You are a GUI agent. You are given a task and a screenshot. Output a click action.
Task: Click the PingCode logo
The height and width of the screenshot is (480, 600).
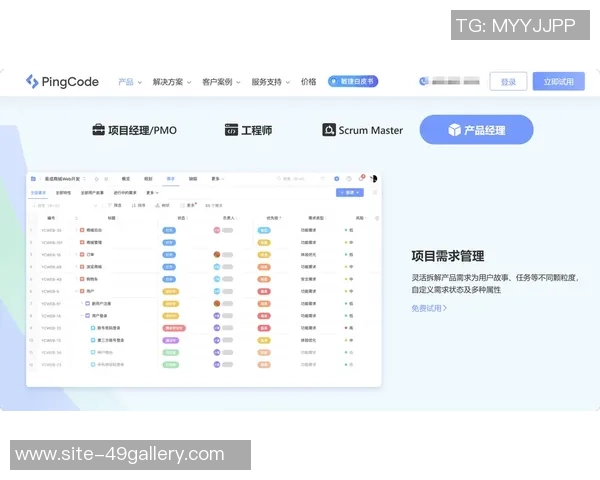click(62, 82)
